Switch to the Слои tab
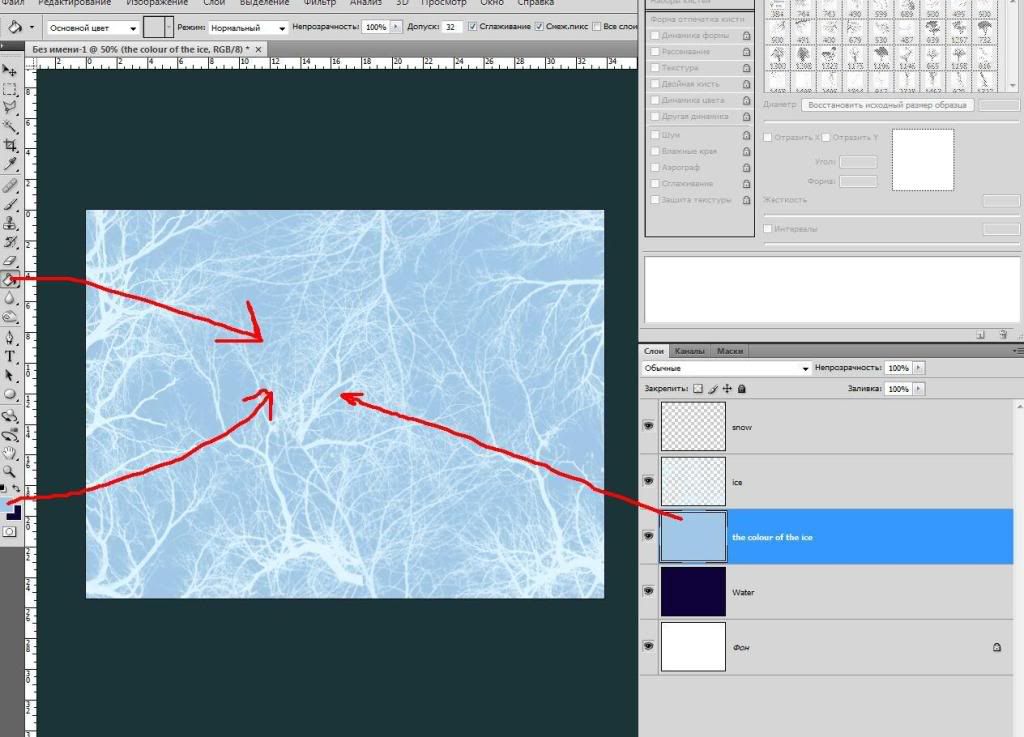 (654, 351)
